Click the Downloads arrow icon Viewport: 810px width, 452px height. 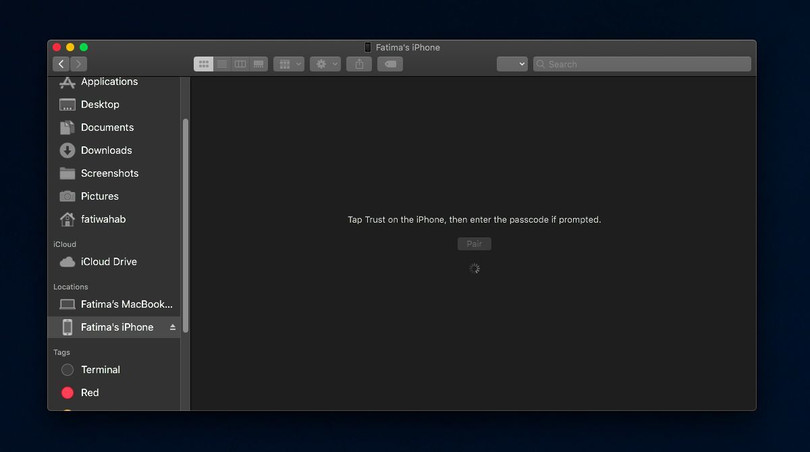click(x=67, y=150)
